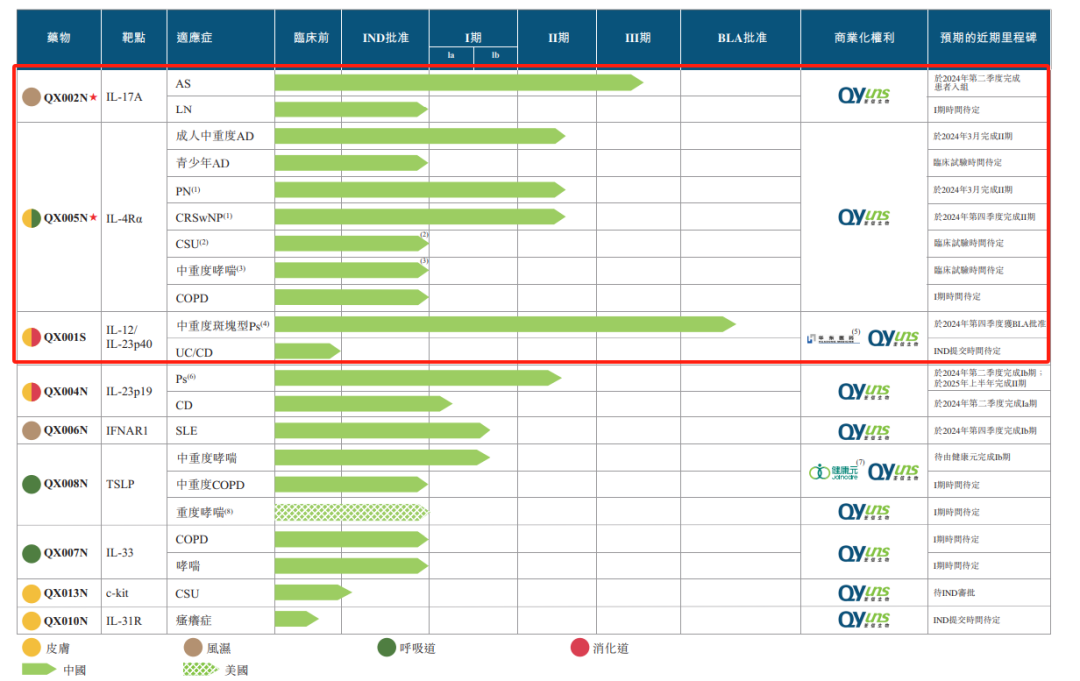Click the Huadong Medicine logo in QX001S row
1080x681 pixels.
tap(833, 339)
